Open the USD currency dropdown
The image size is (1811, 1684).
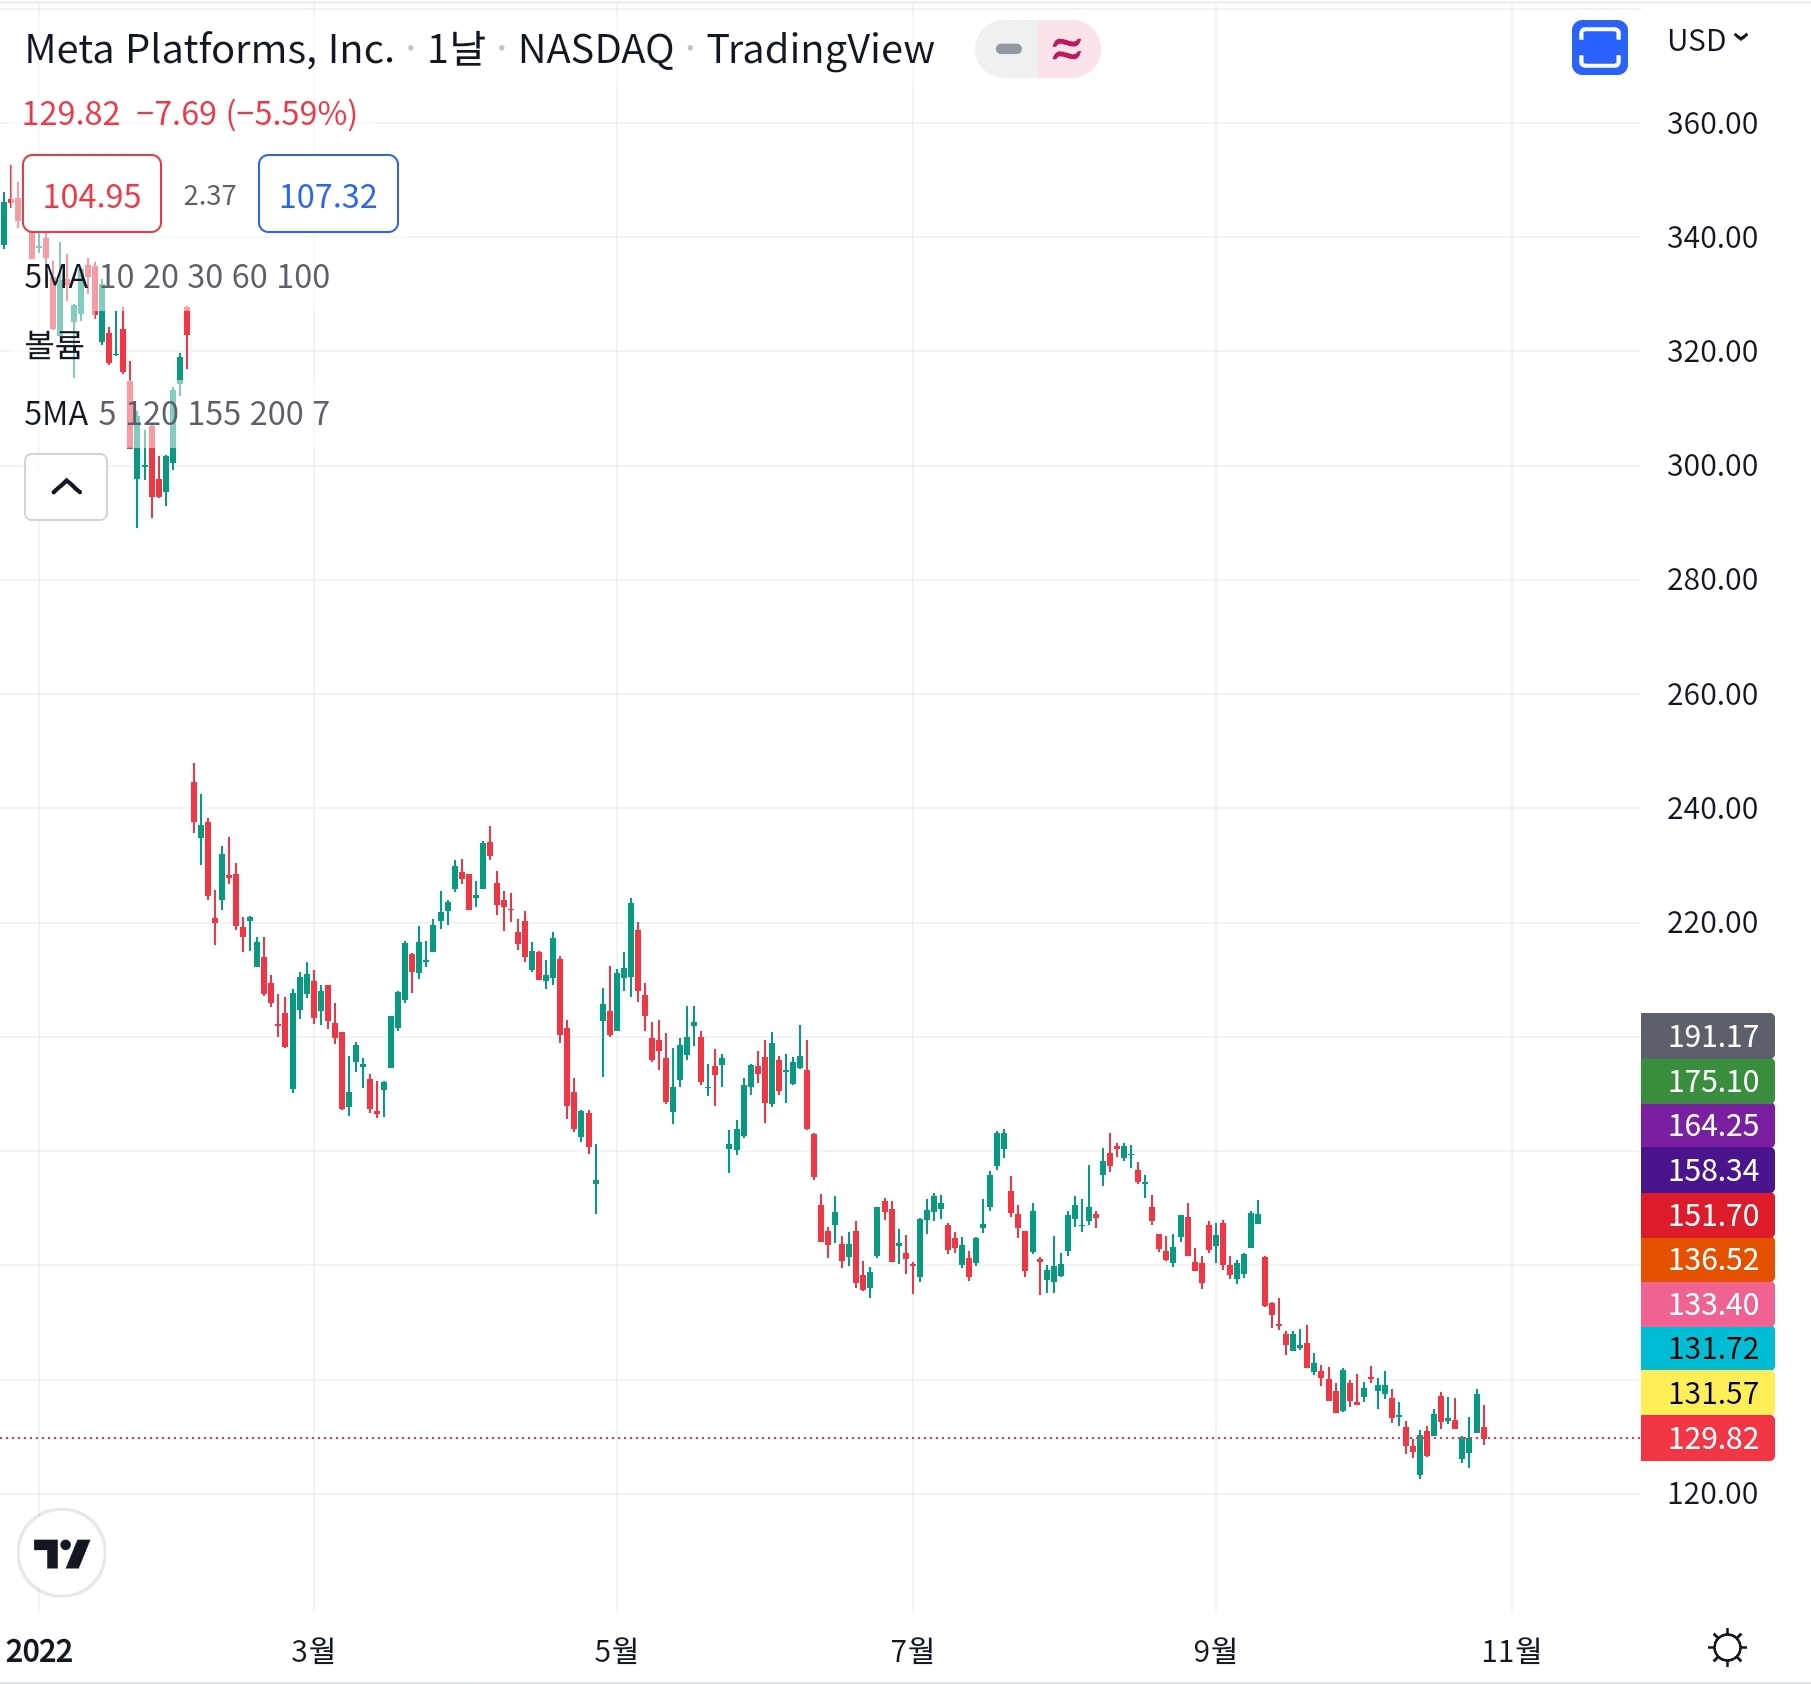pos(1707,40)
